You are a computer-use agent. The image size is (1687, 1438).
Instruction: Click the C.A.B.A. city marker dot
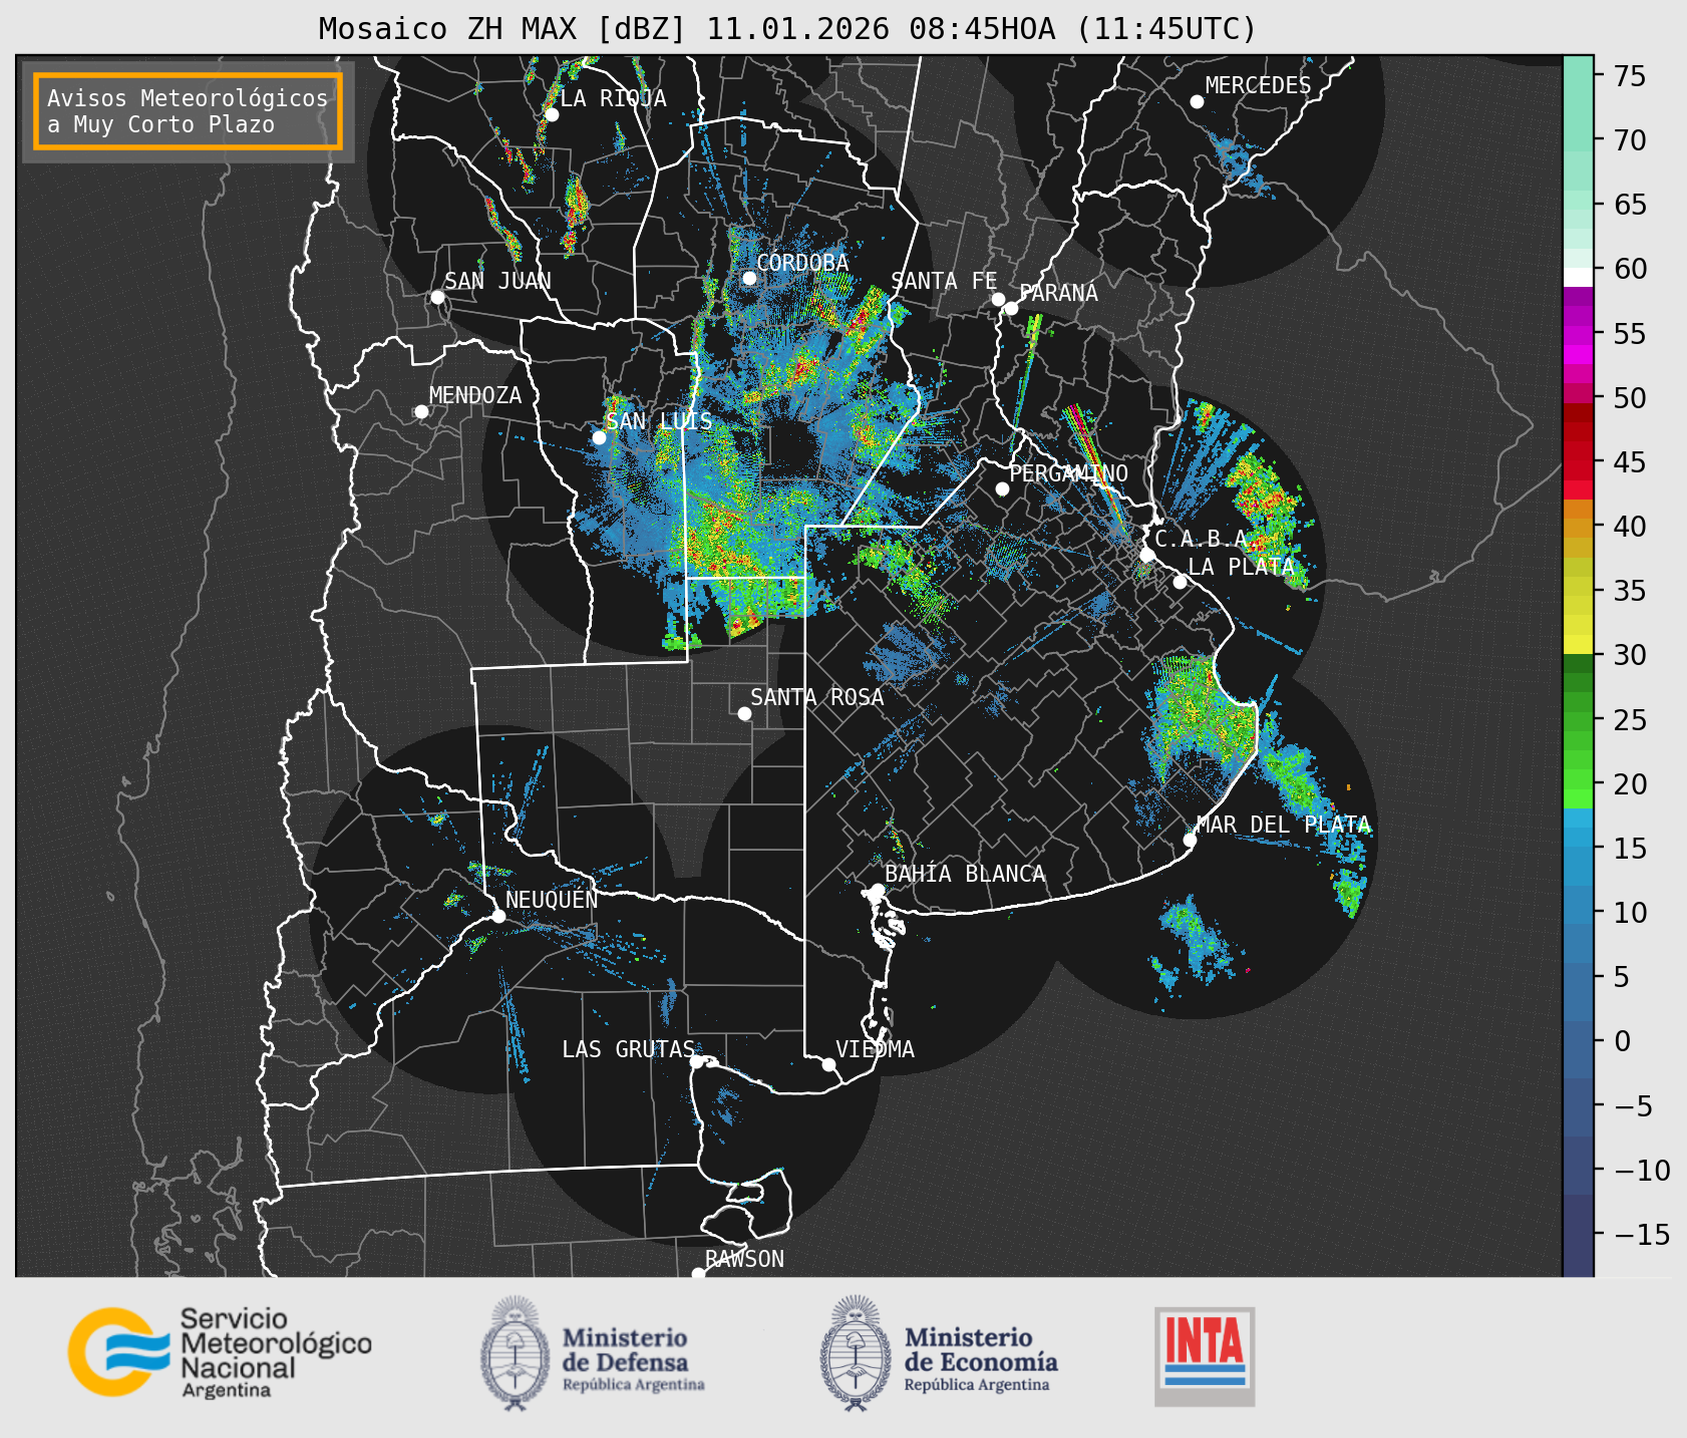pos(1147,554)
